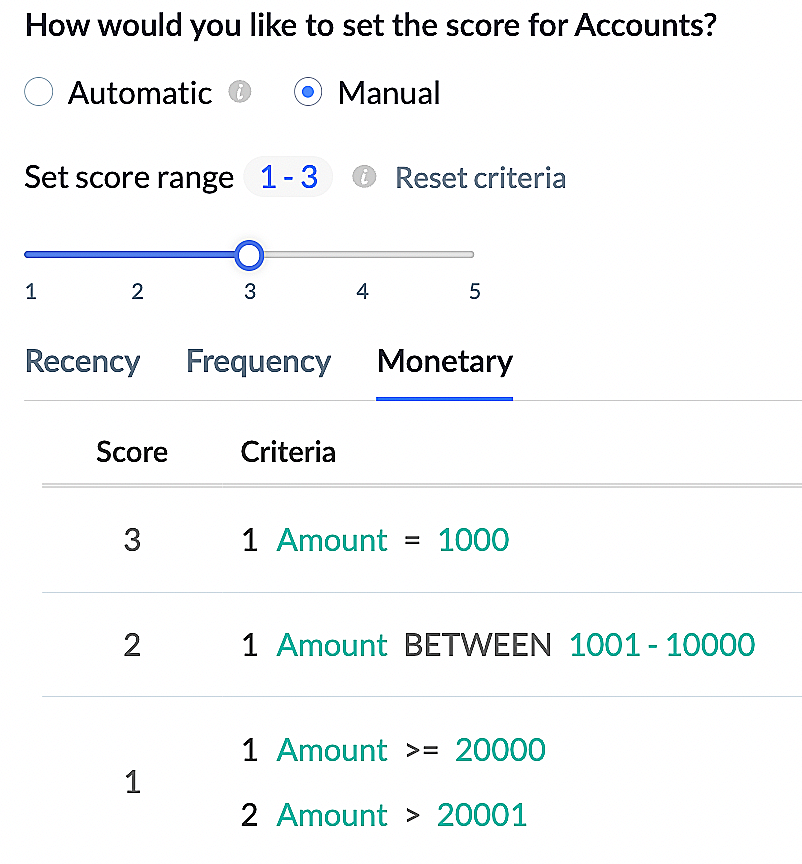The image size is (802, 864).
Task: Switch to the Frequency tab
Action: [x=258, y=361]
